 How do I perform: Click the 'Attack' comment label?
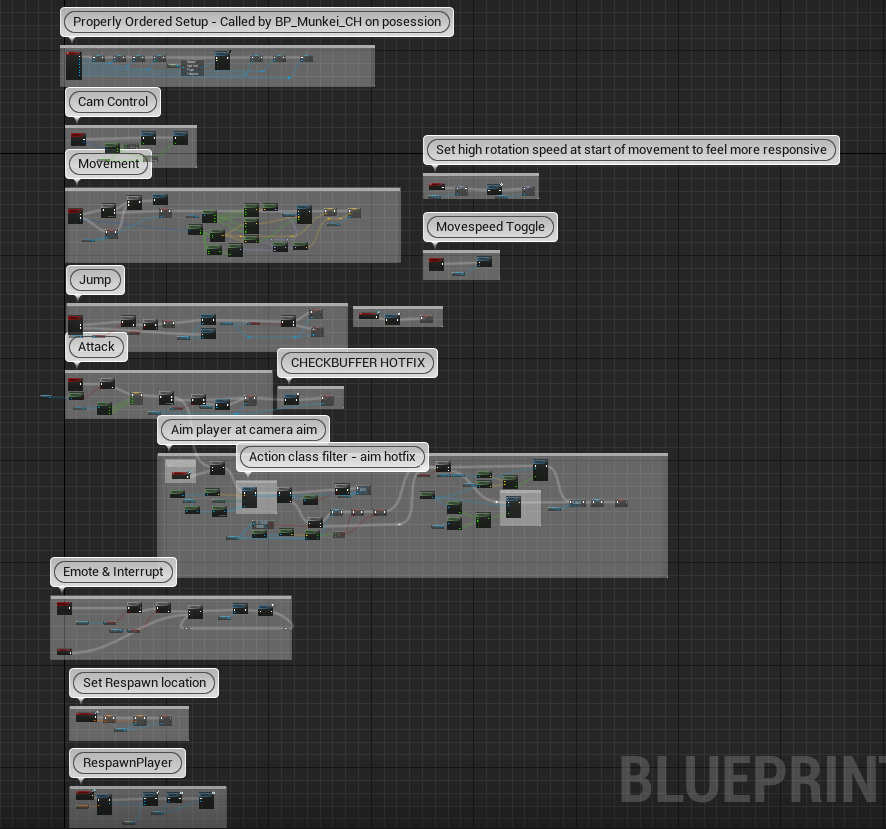click(x=96, y=347)
